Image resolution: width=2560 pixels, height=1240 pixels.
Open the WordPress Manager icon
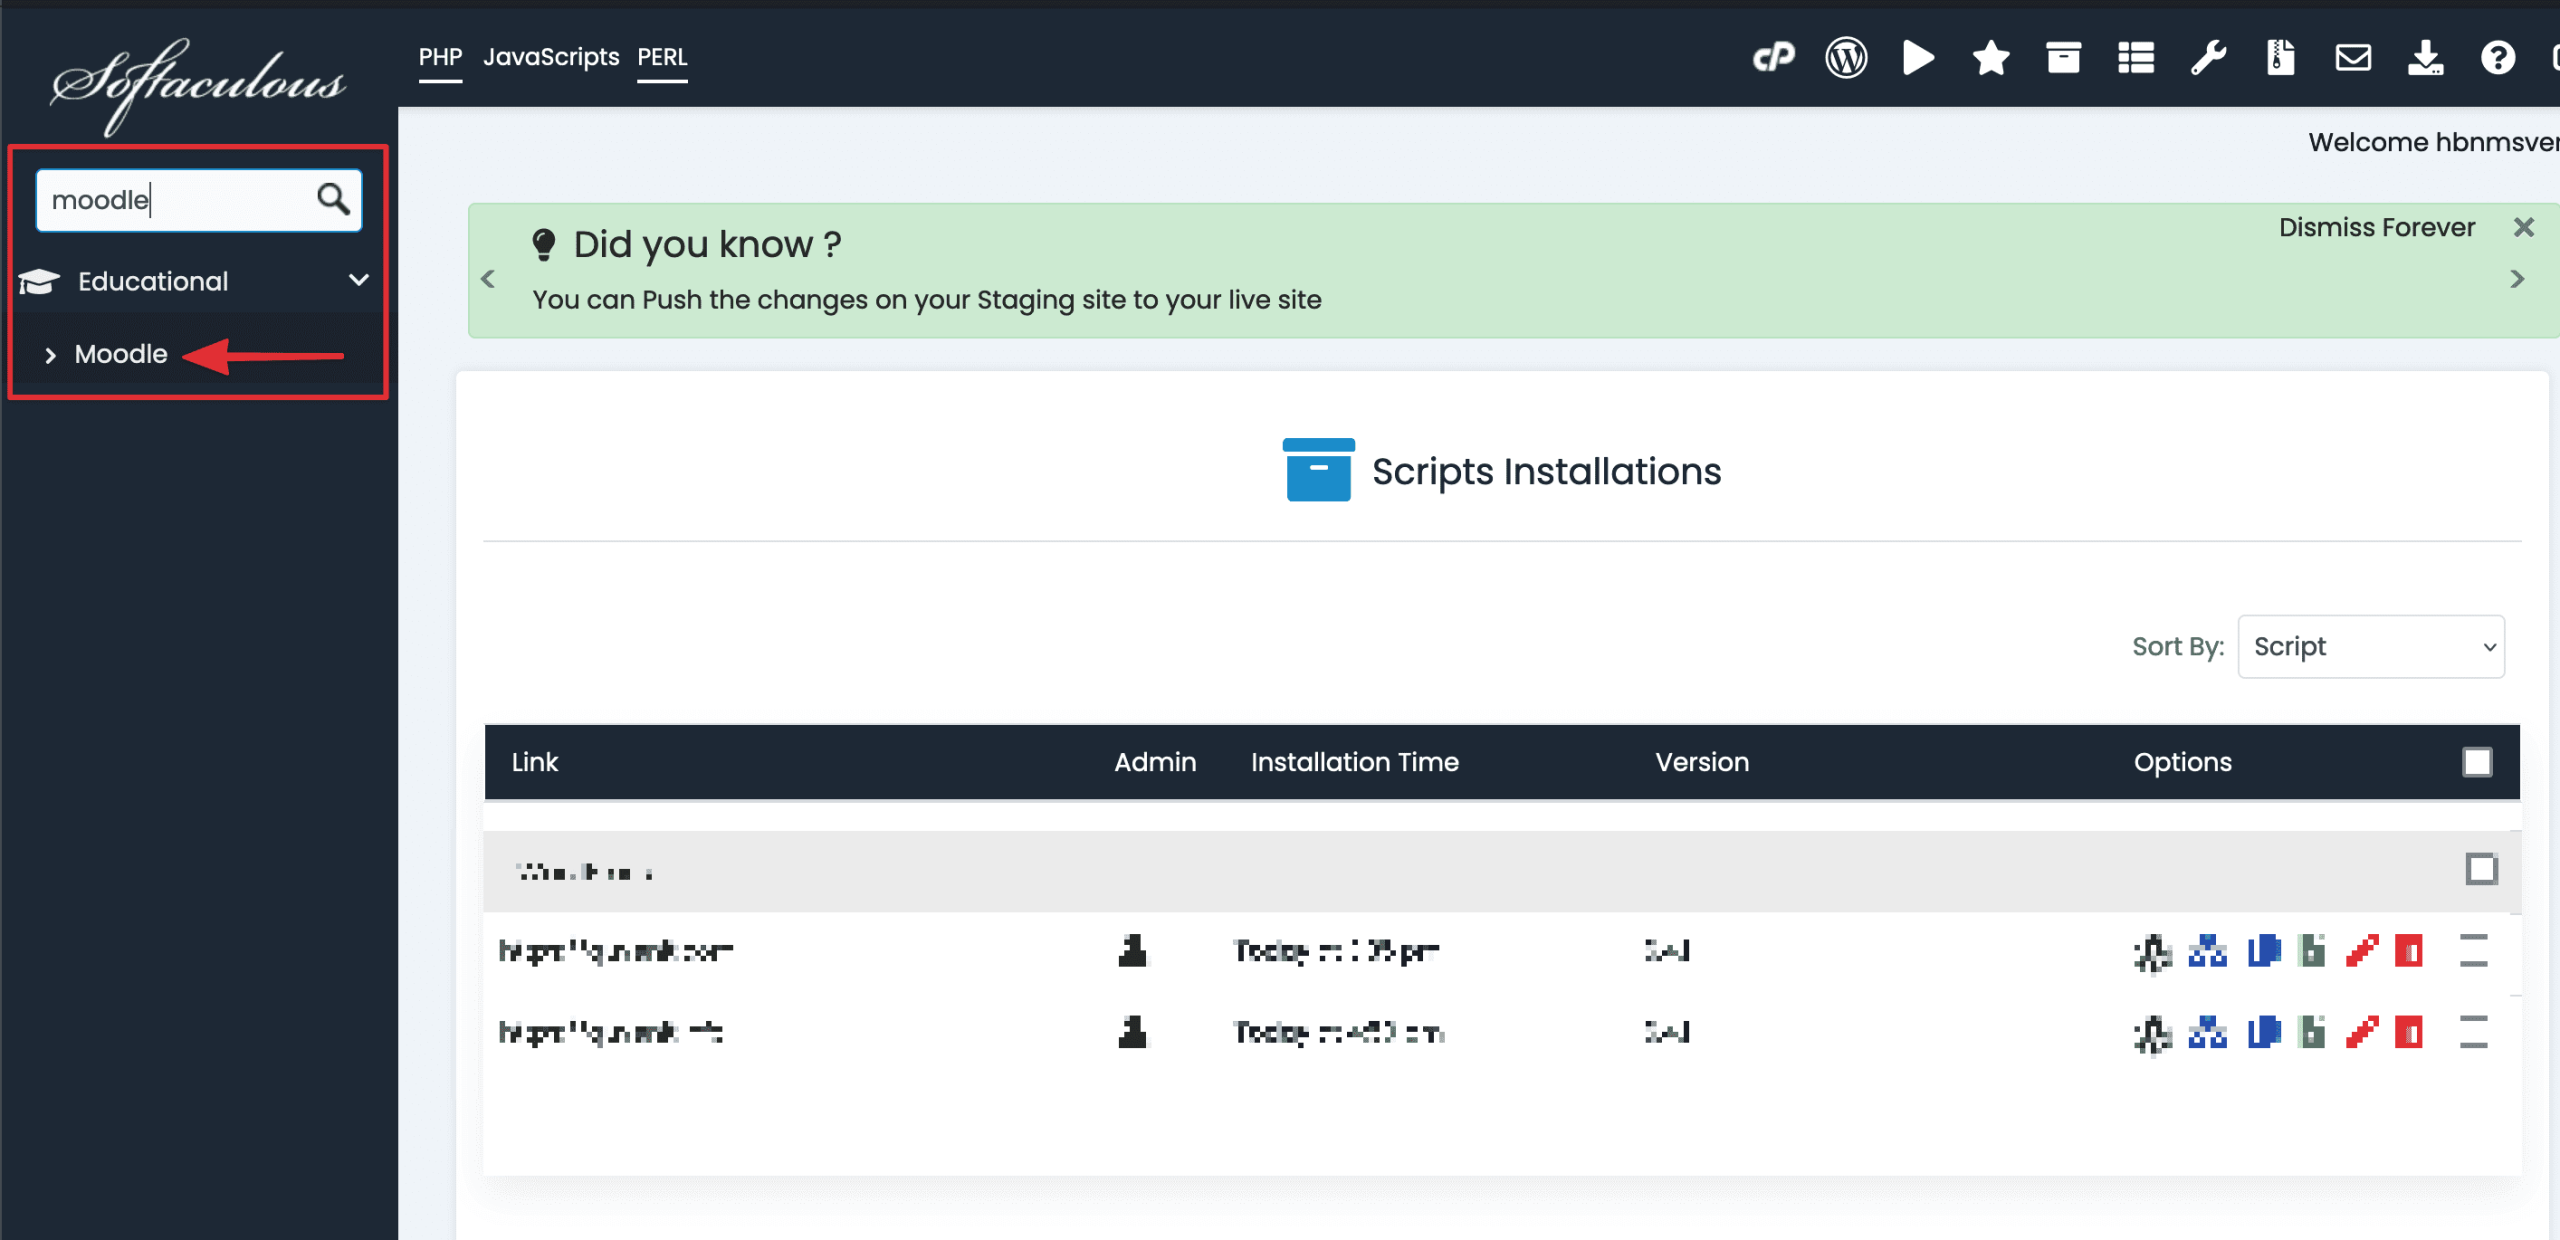(x=1845, y=57)
